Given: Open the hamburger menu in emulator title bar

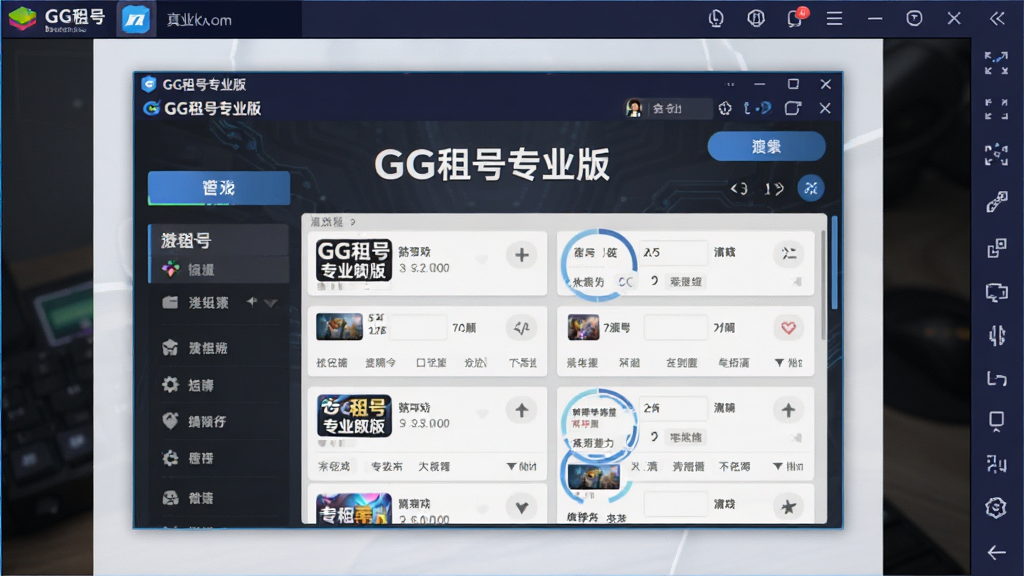Looking at the screenshot, I should coord(834,18).
